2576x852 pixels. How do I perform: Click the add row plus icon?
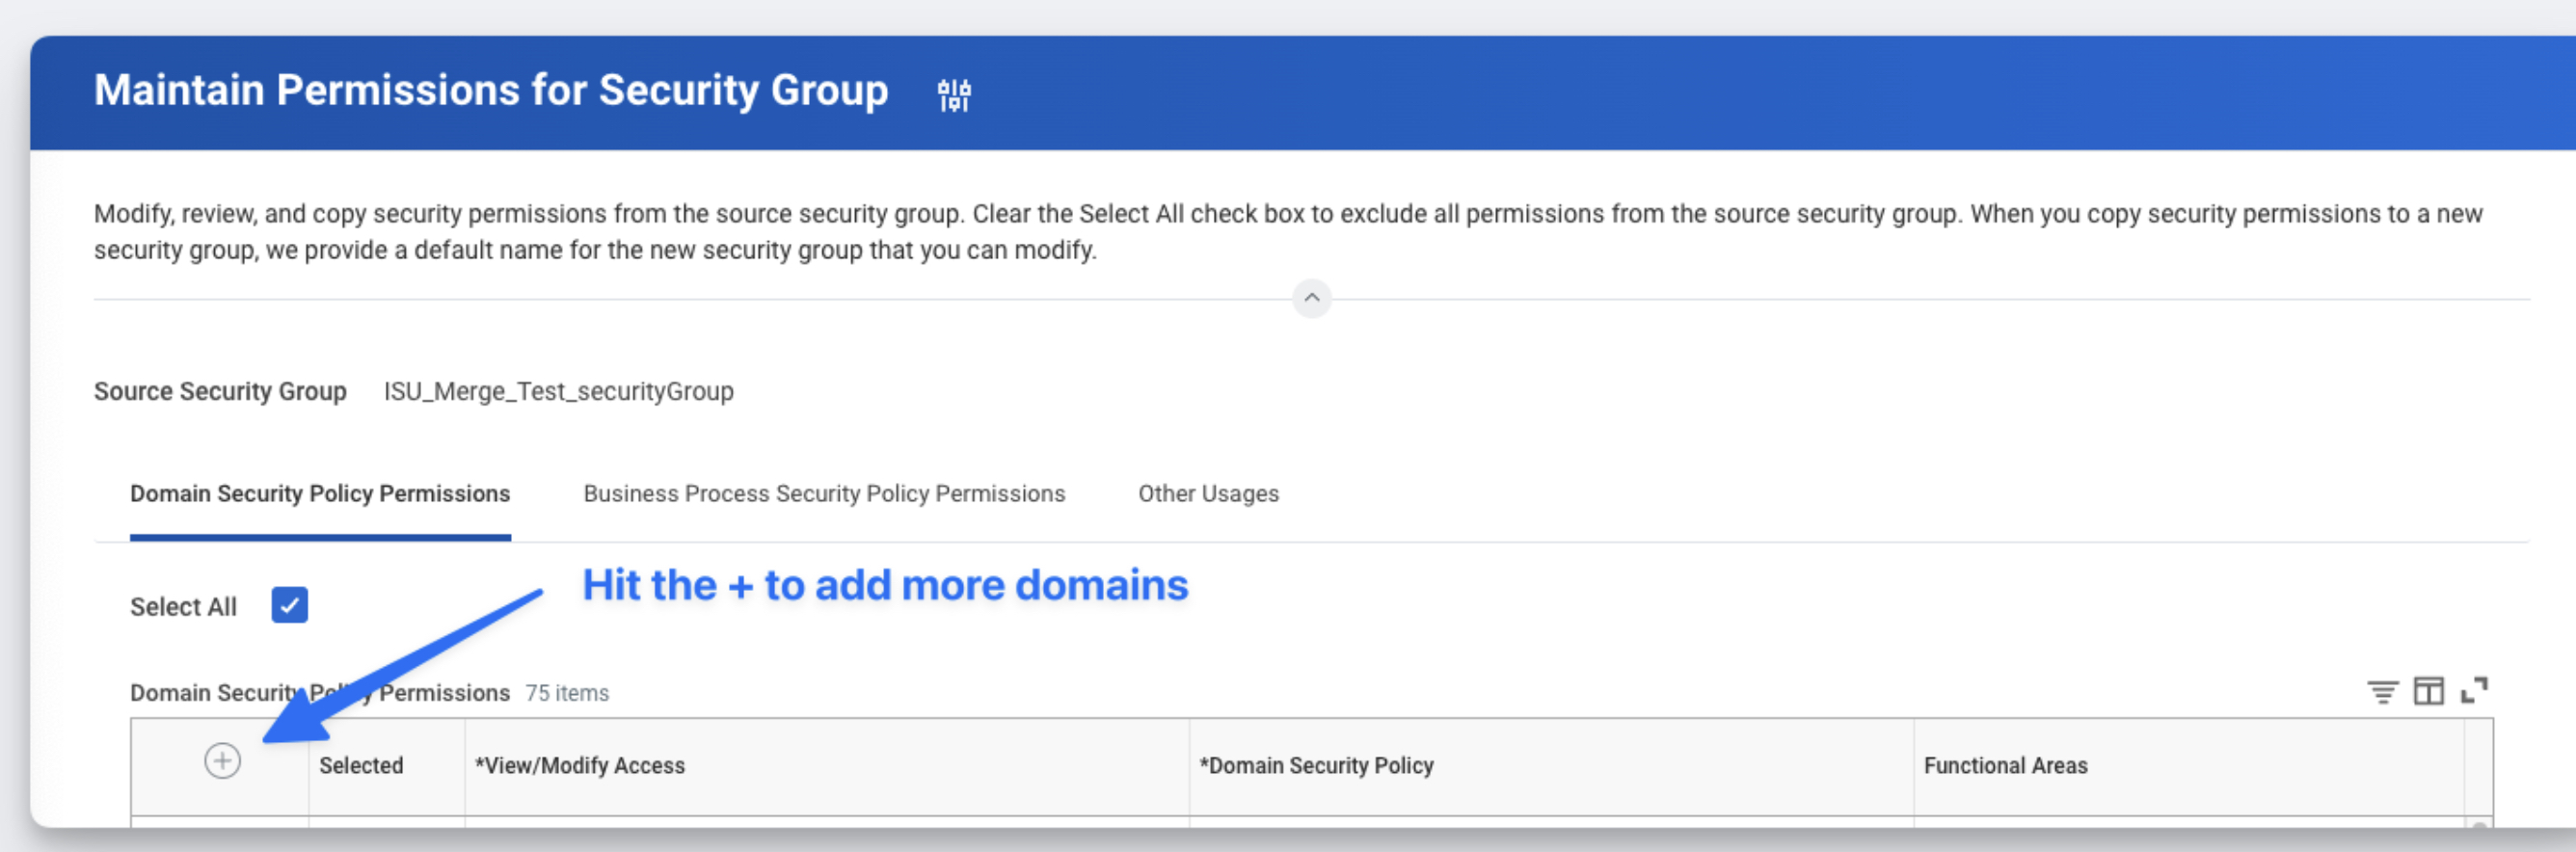click(x=222, y=761)
